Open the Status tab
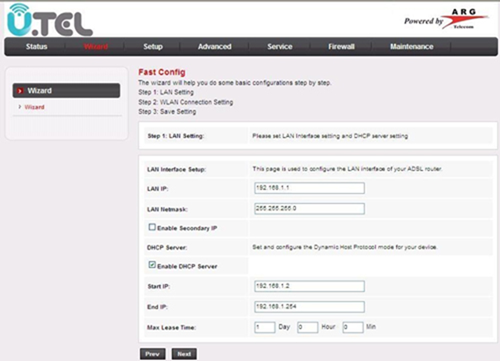Image resolution: width=500 pixels, height=361 pixels. (x=37, y=47)
